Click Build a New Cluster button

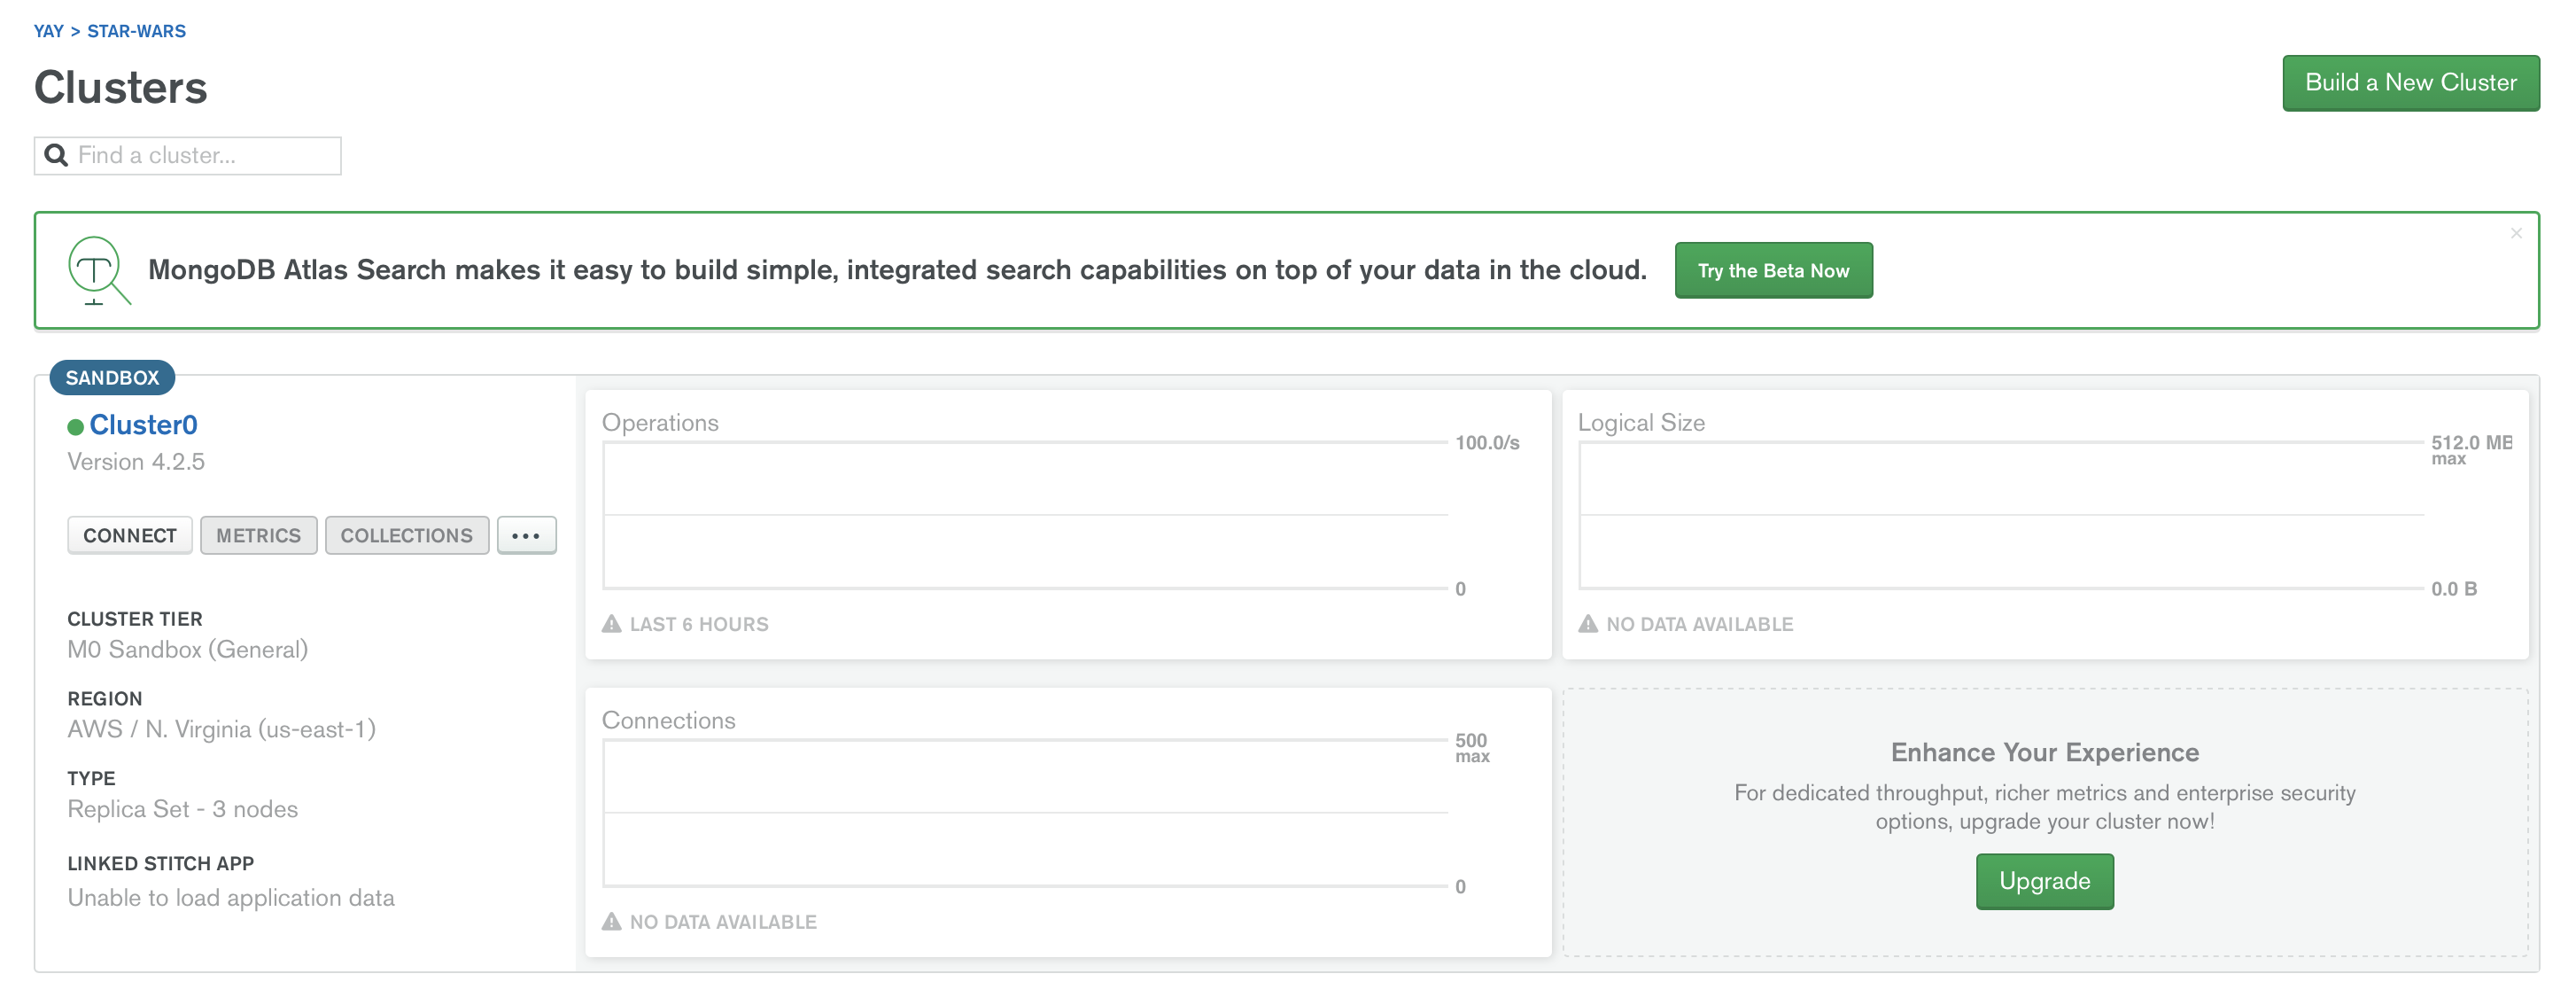point(2410,83)
